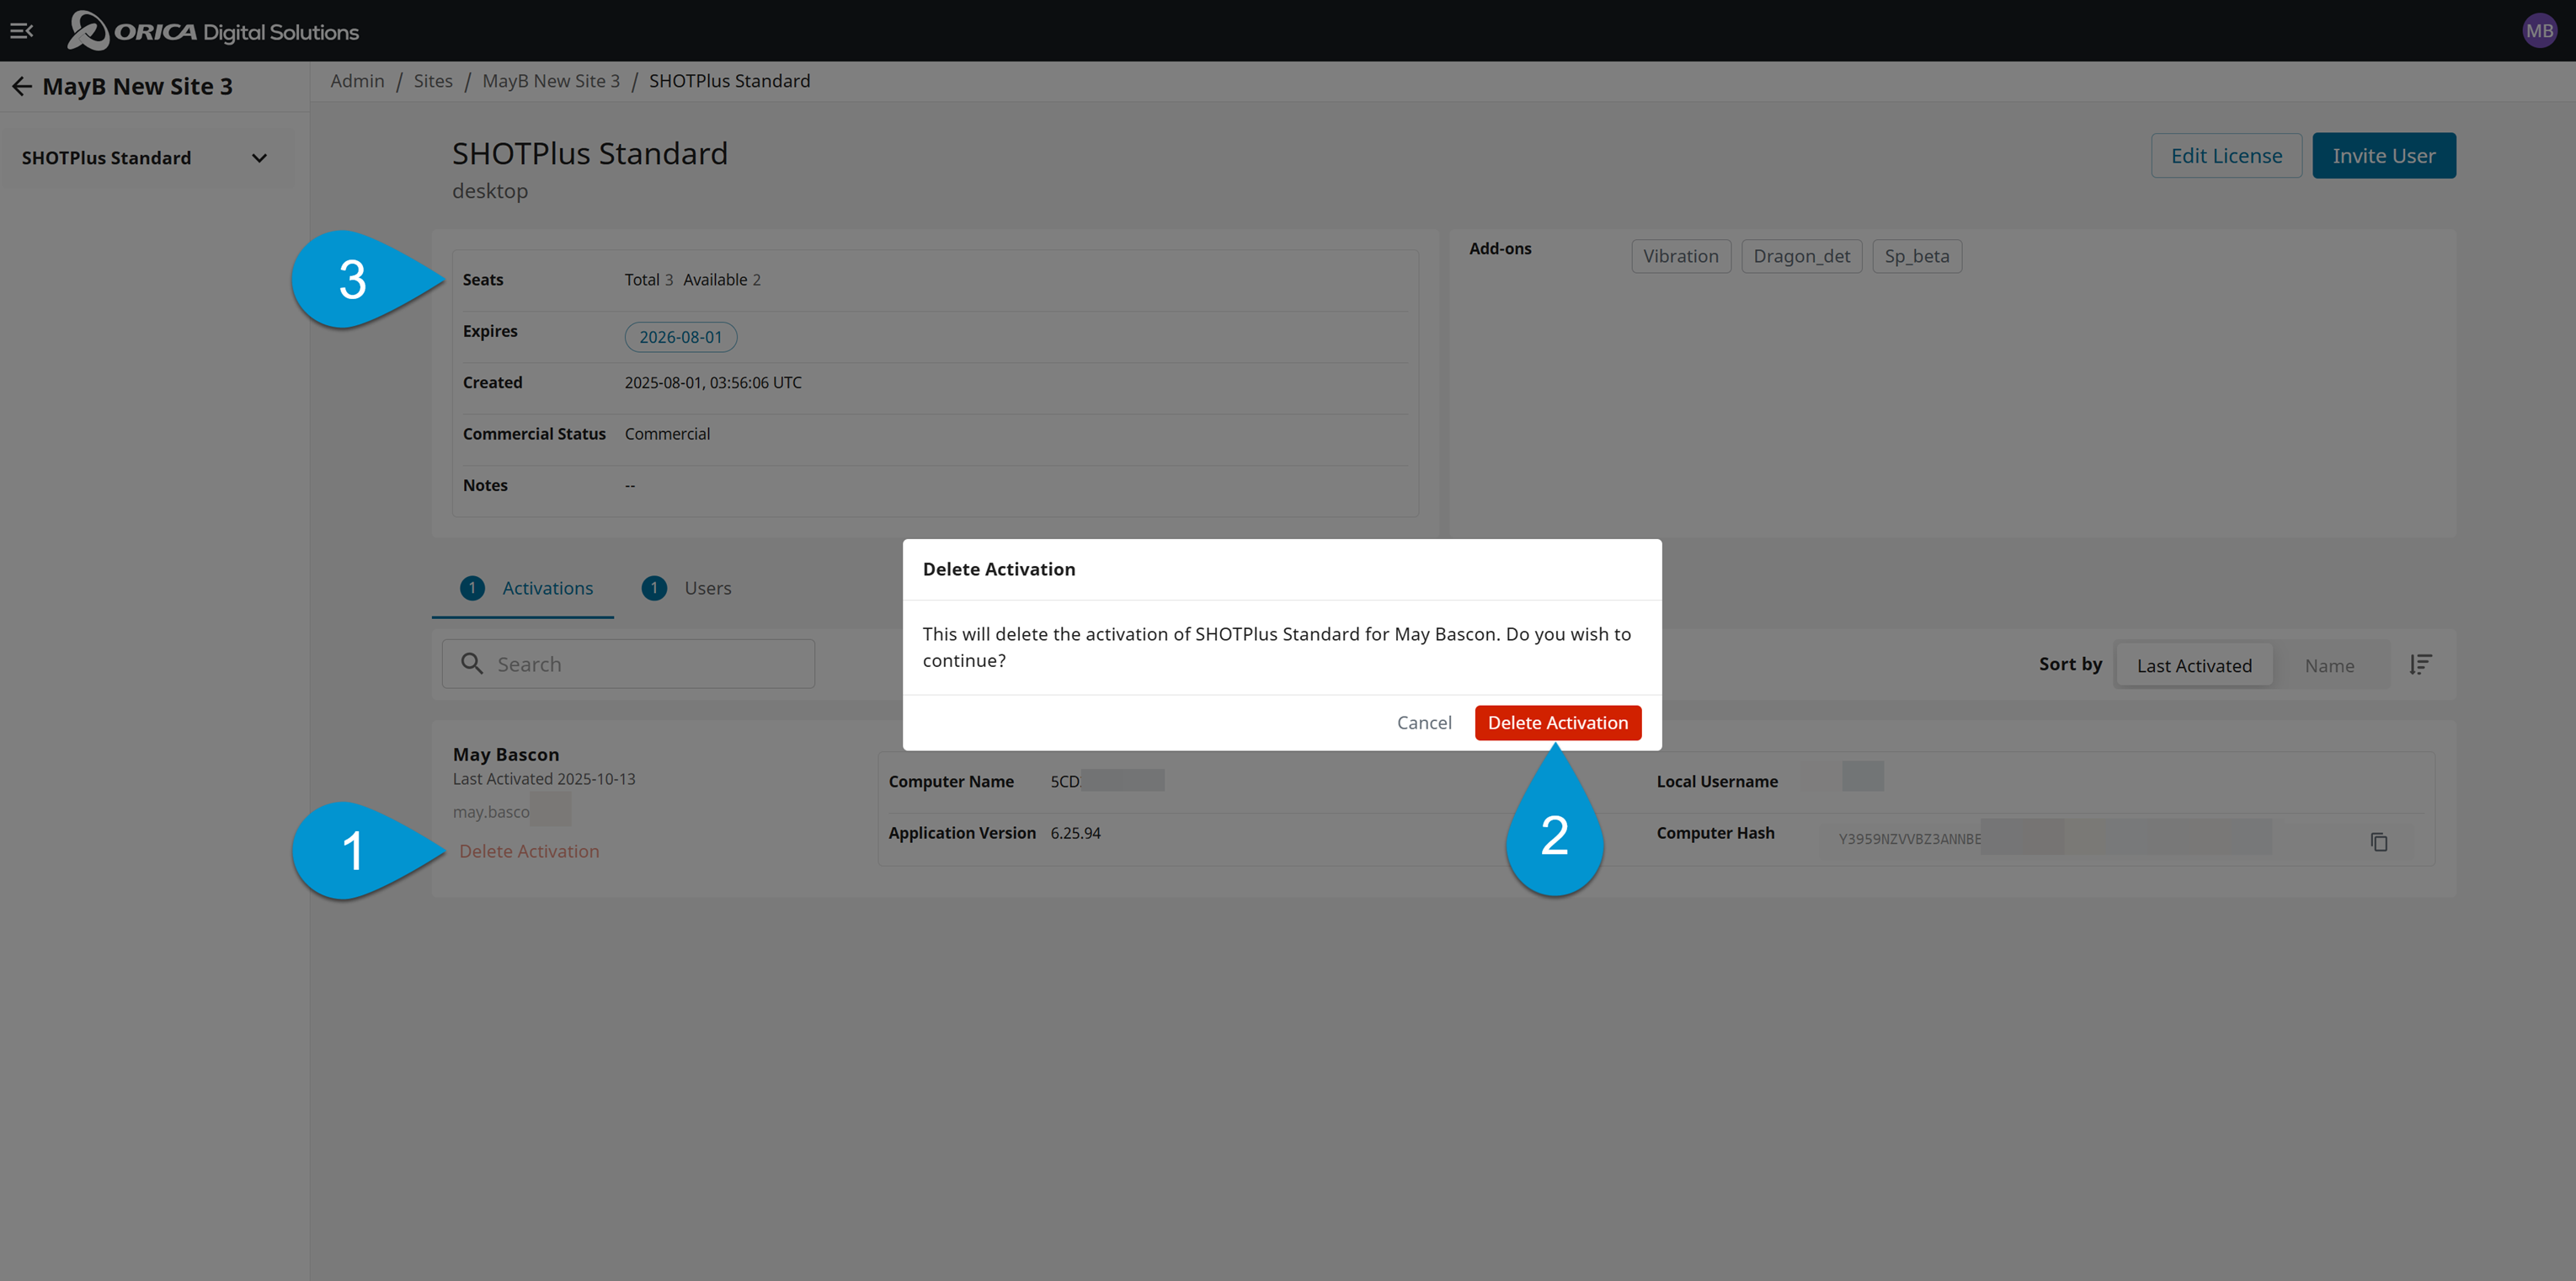Click the SHOTPlus Standard sidebar label

[x=106, y=158]
